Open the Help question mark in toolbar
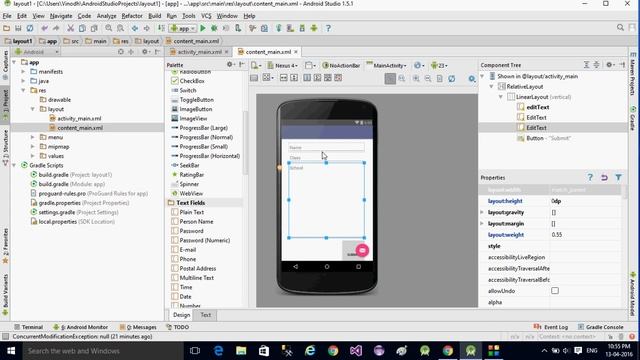The image size is (640, 360). pos(328,28)
